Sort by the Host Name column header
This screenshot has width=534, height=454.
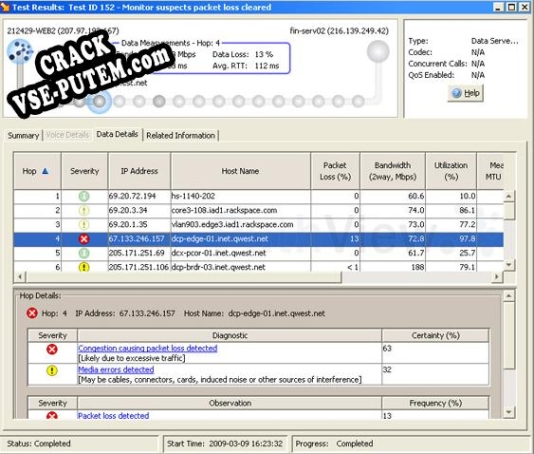(x=240, y=171)
